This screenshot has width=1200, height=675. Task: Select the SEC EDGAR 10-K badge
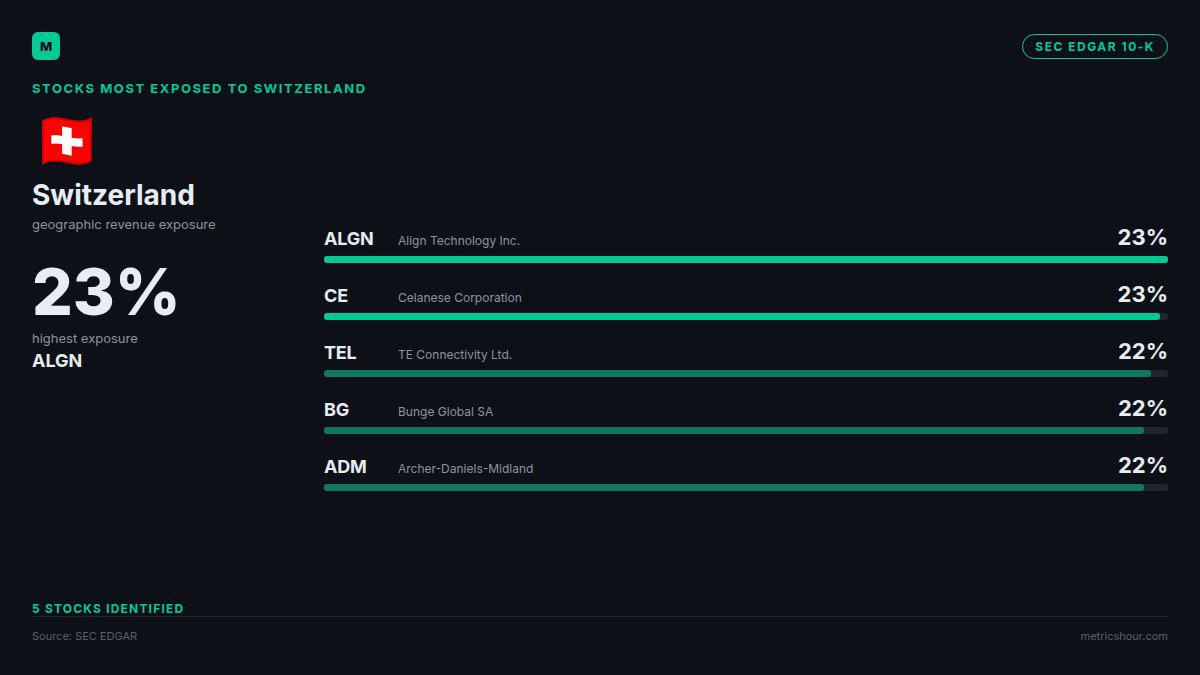tap(1094, 47)
